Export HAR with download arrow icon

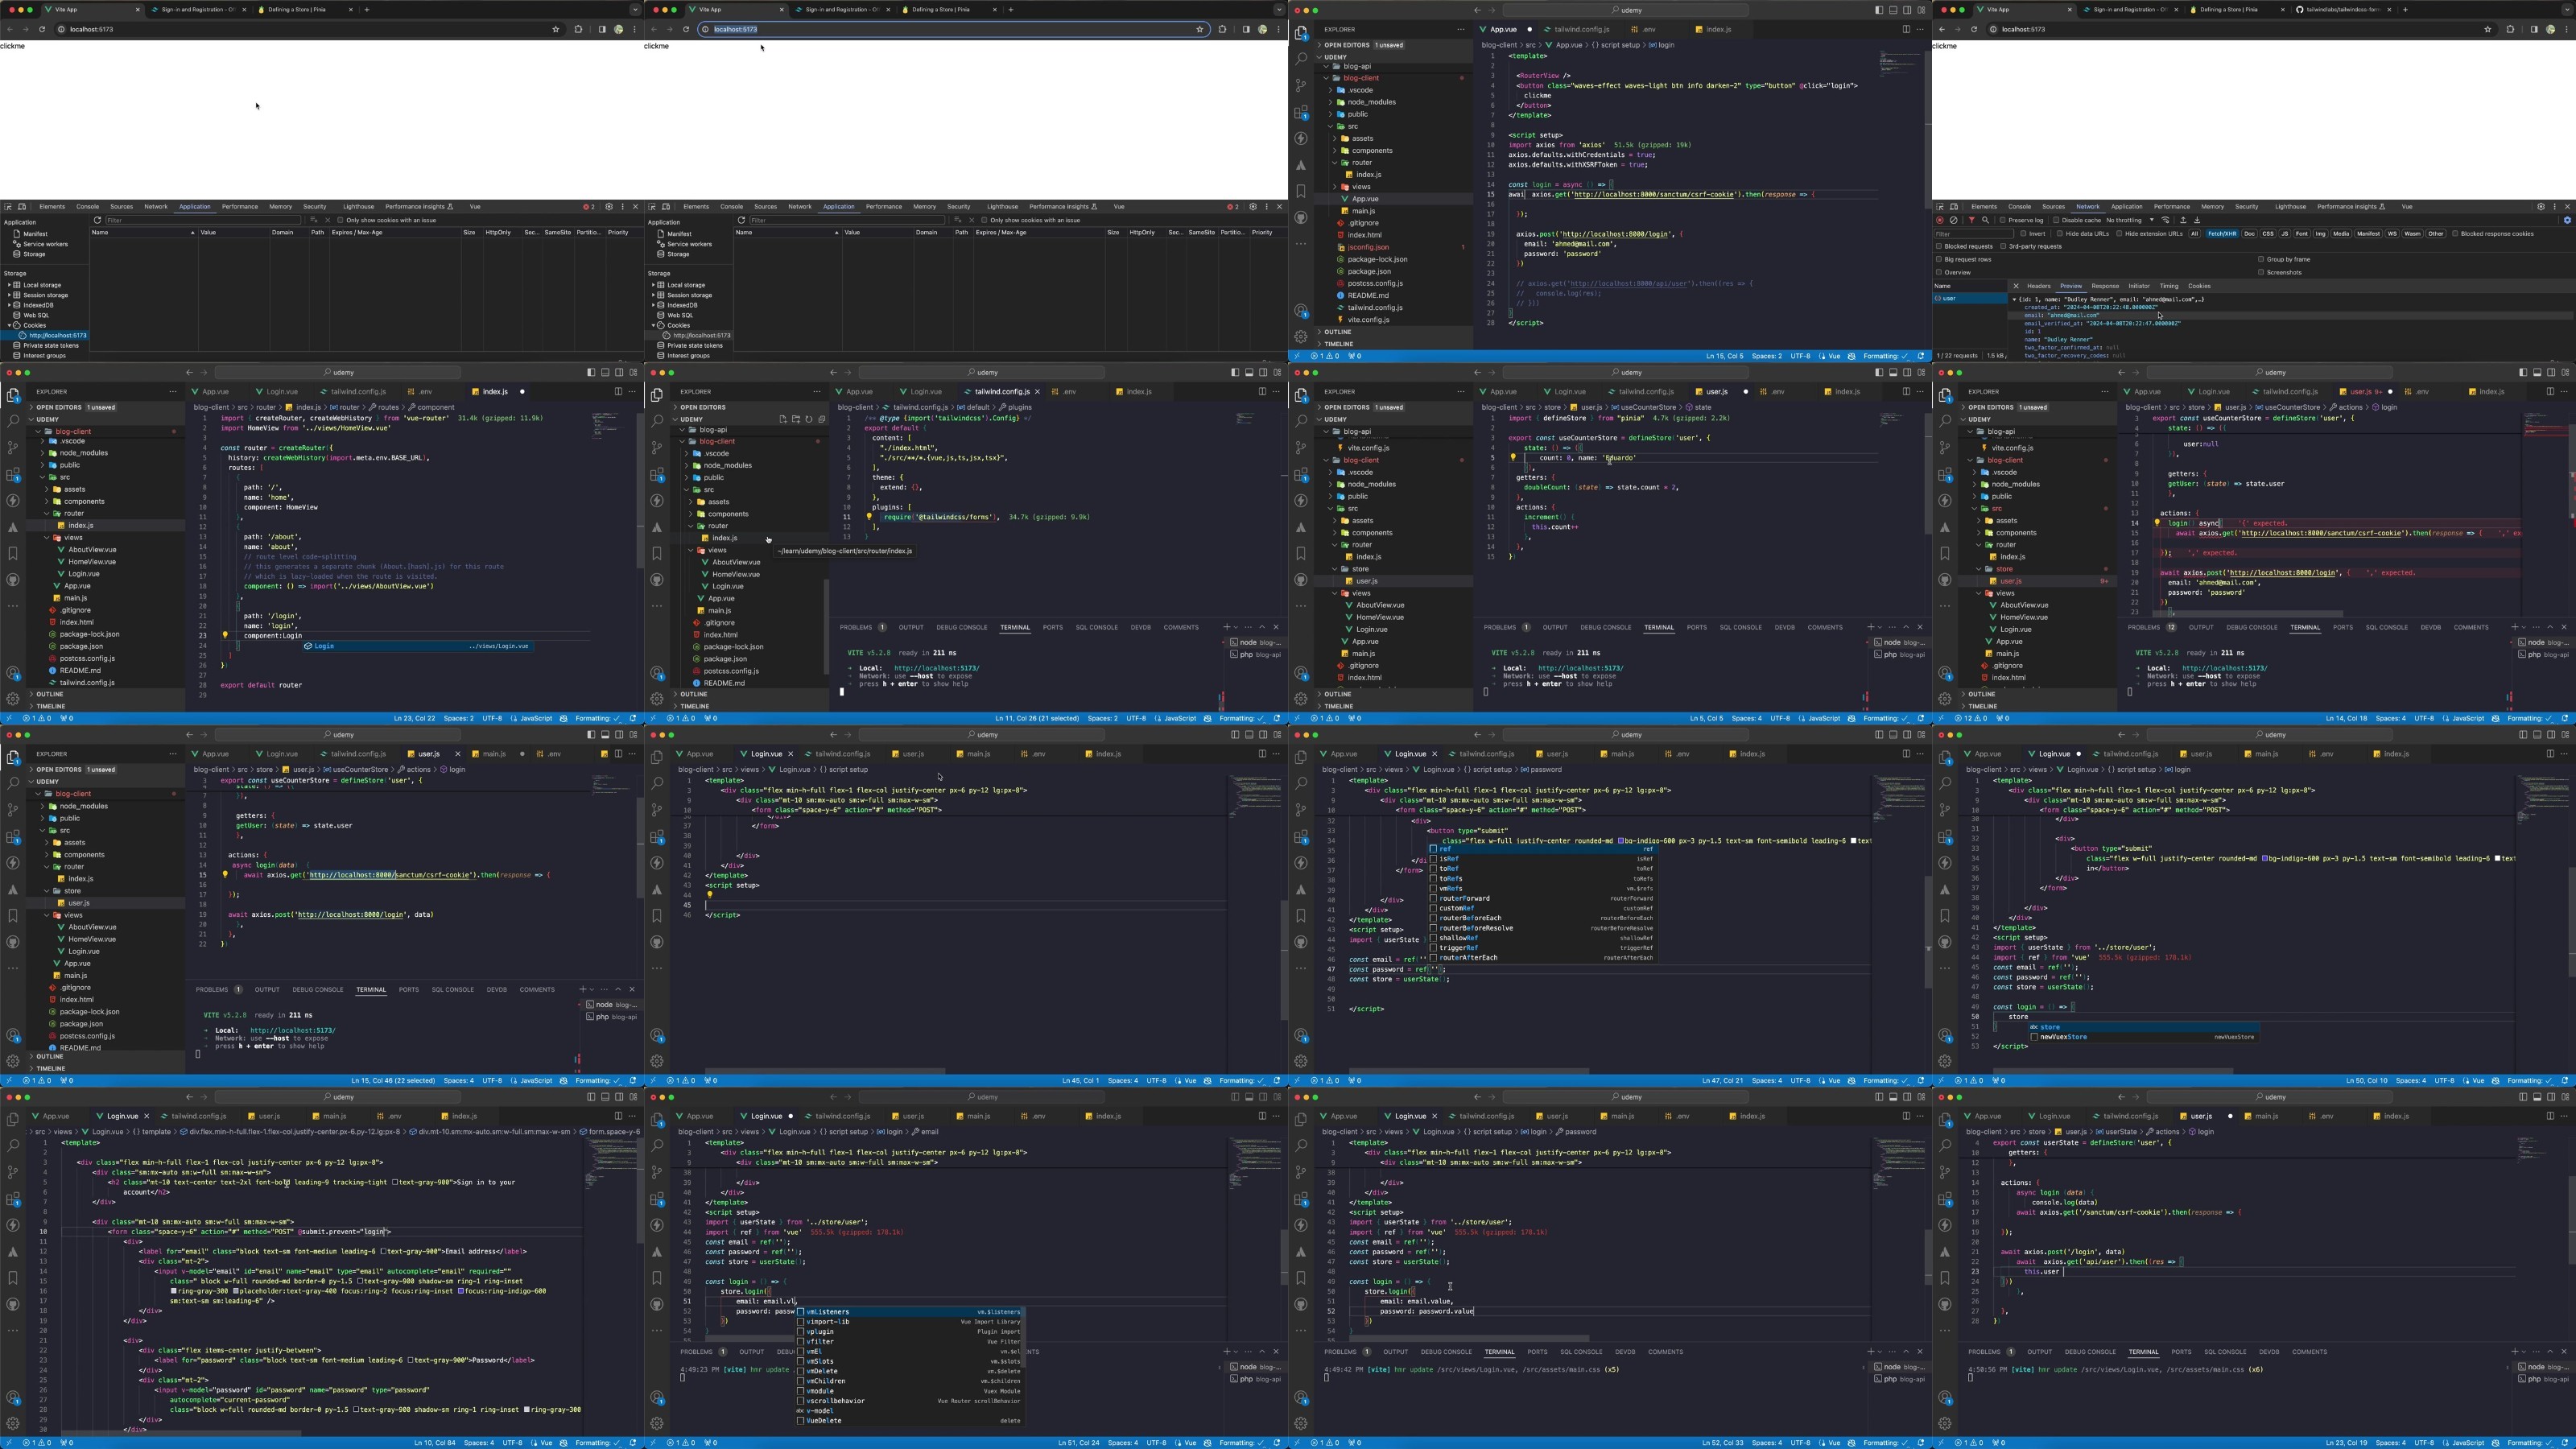click(2197, 220)
